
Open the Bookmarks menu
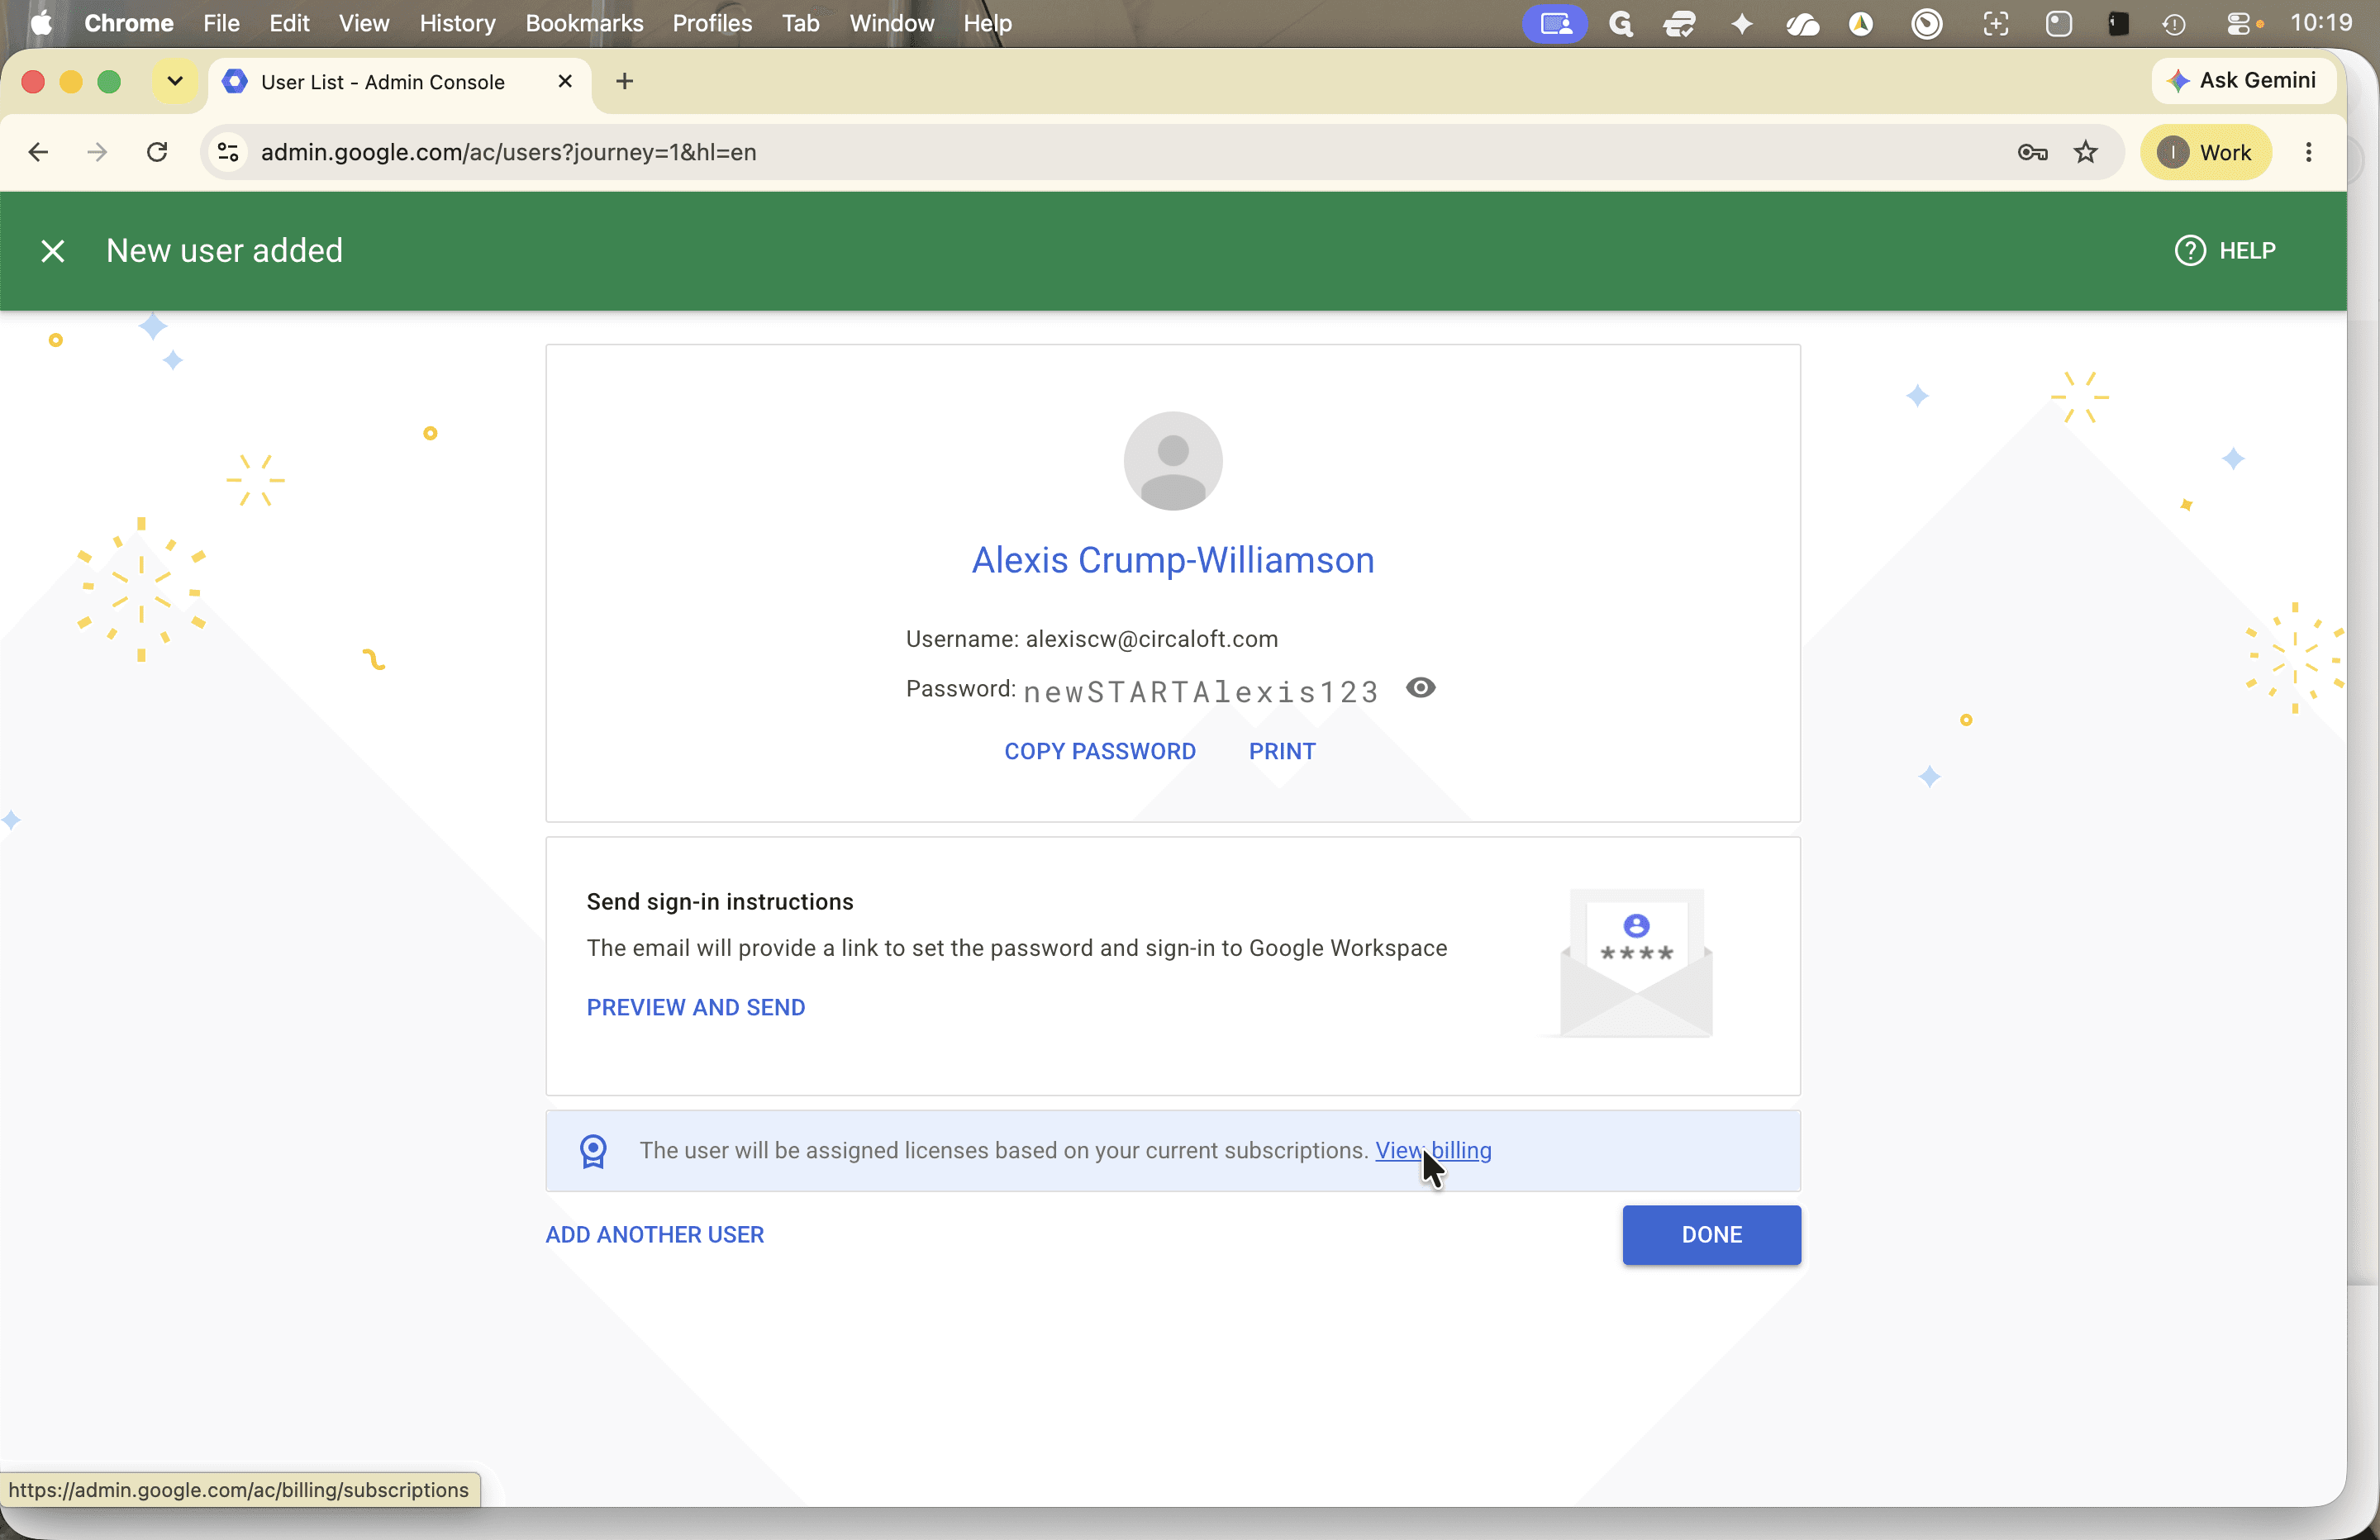(x=584, y=23)
